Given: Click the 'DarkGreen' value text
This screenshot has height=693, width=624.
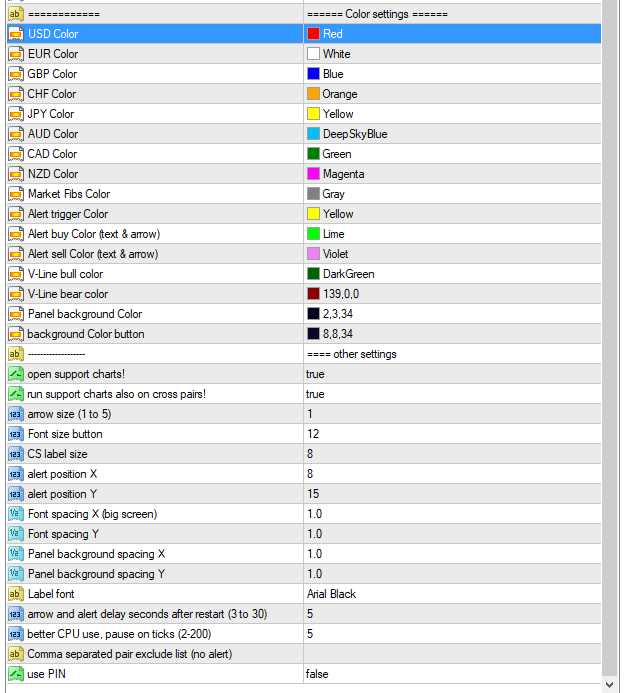Looking at the screenshot, I should tap(348, 274).
